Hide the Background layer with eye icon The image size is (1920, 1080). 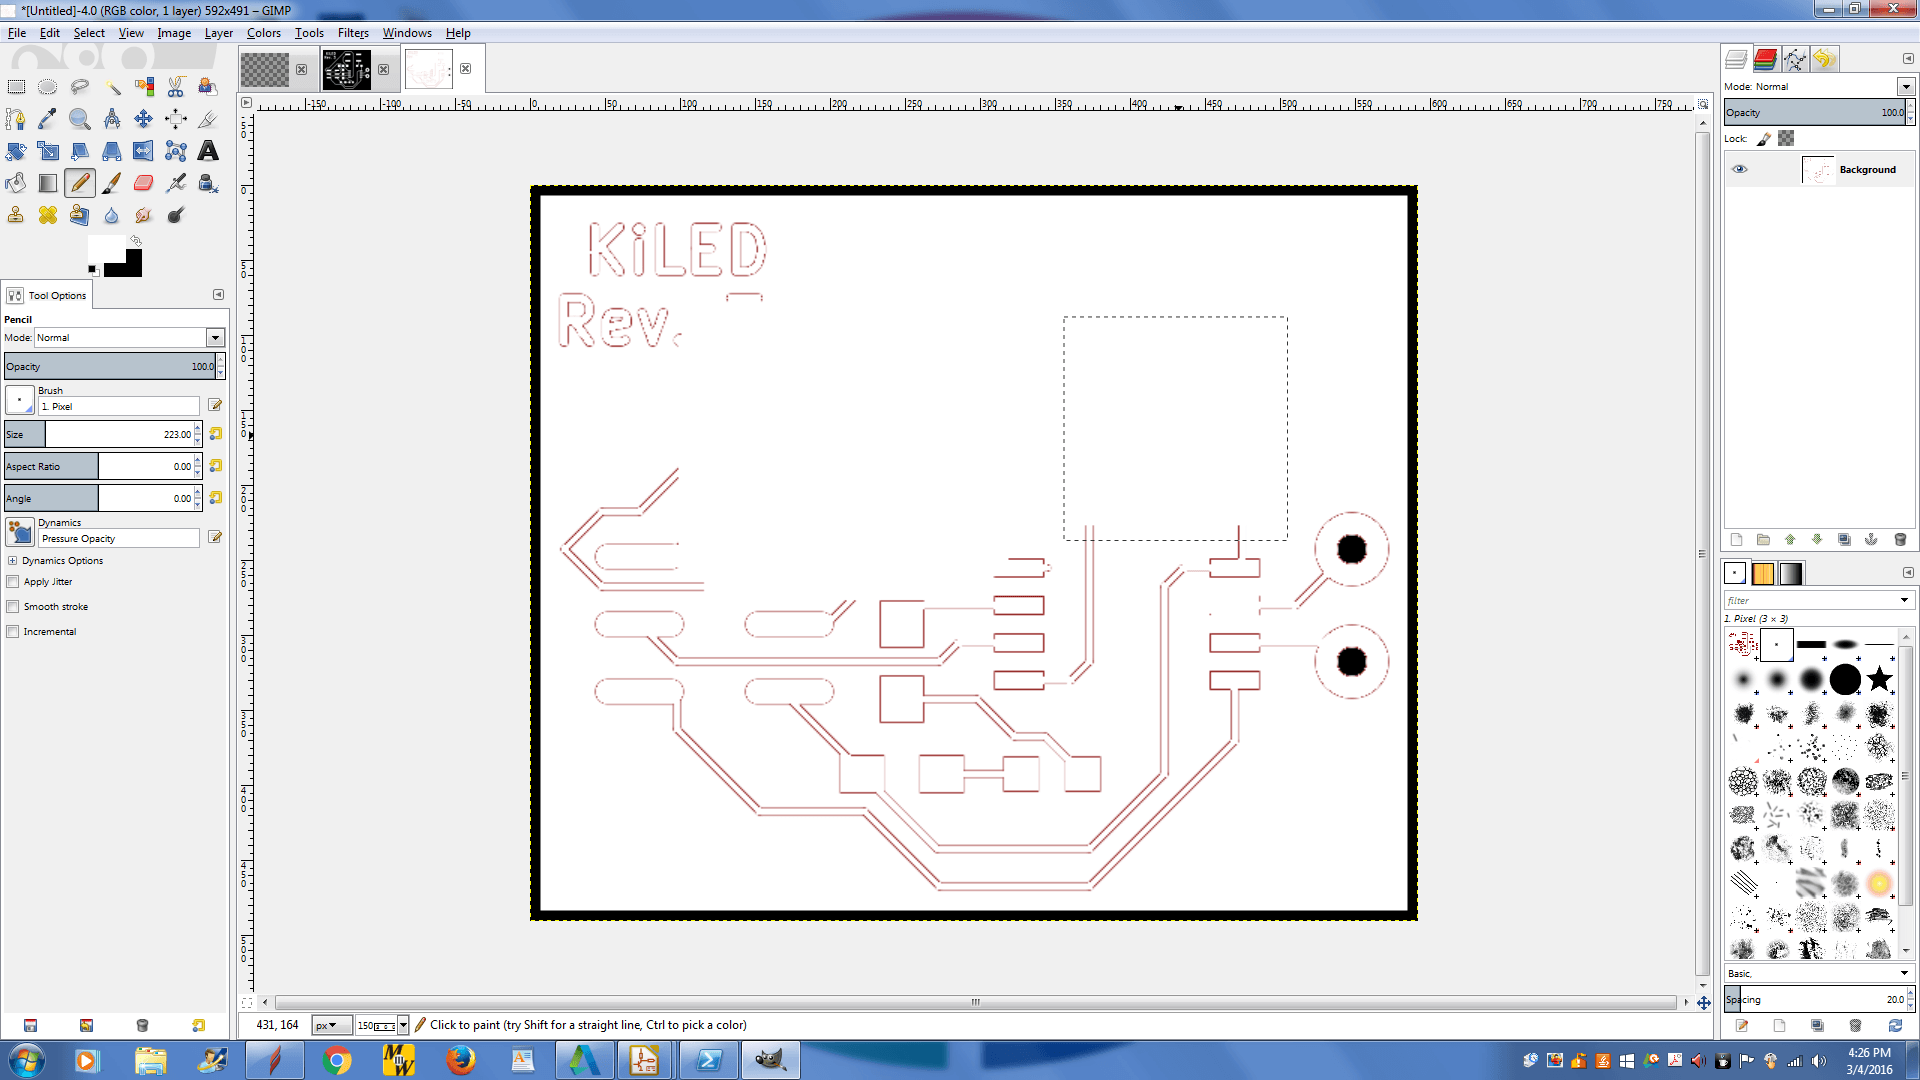pyautogui.click(x=1740, y=169)
